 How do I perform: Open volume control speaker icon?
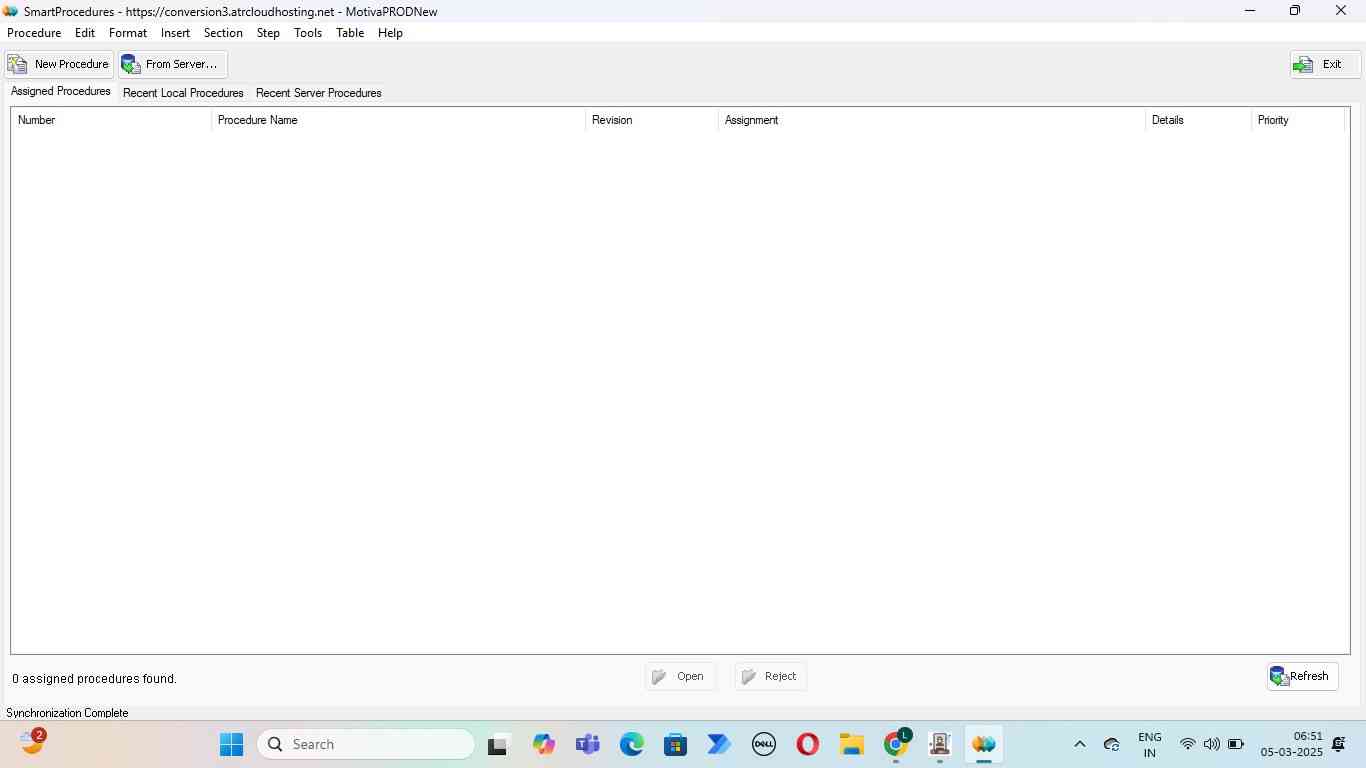pos(1211,745)
